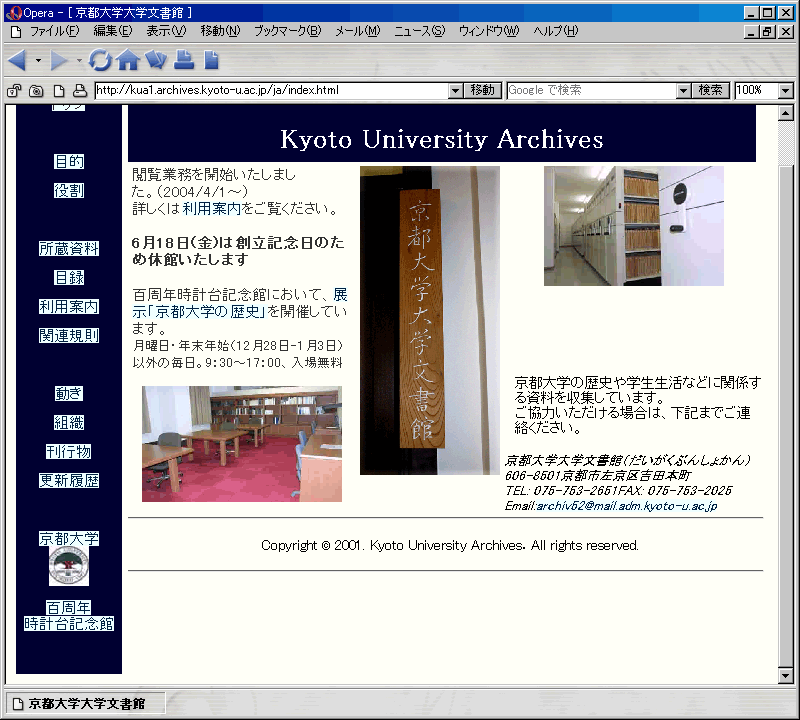Click the archiv52@mail.adm.kyoto-u.ac.jp email link
Viewport: 800px width, 720px height.
coord(627,506)
